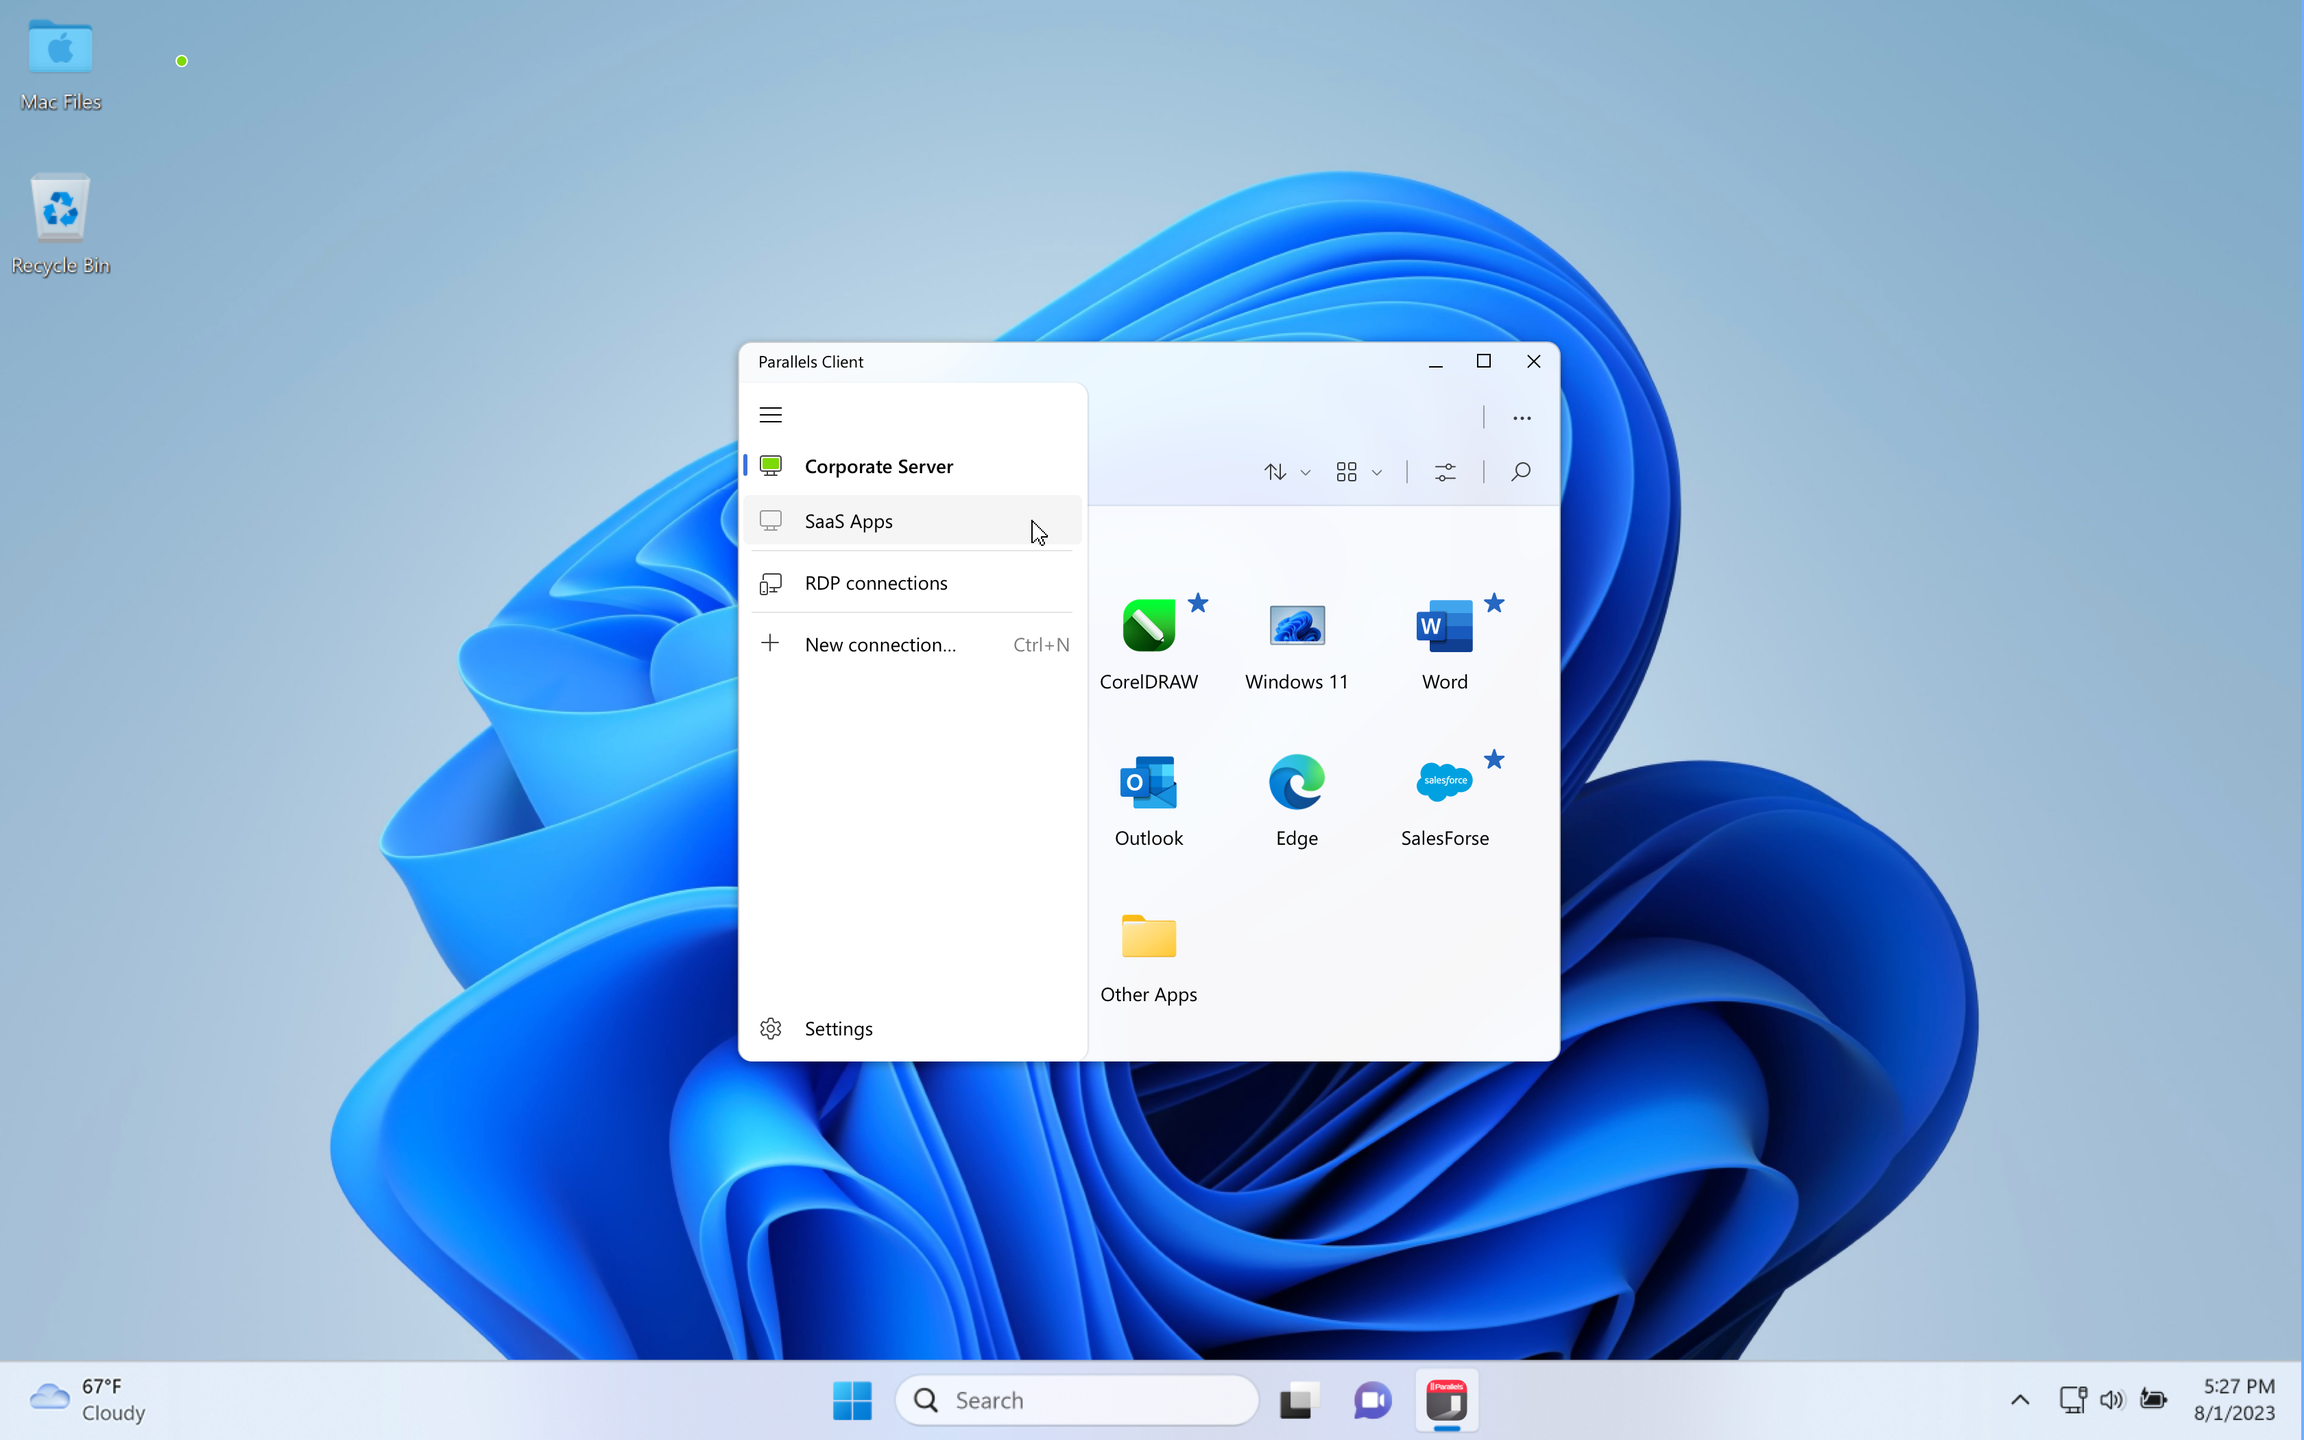Open the three-dot more options menu
This screenshot has height=1440, width=2304.
point(1521,418)
